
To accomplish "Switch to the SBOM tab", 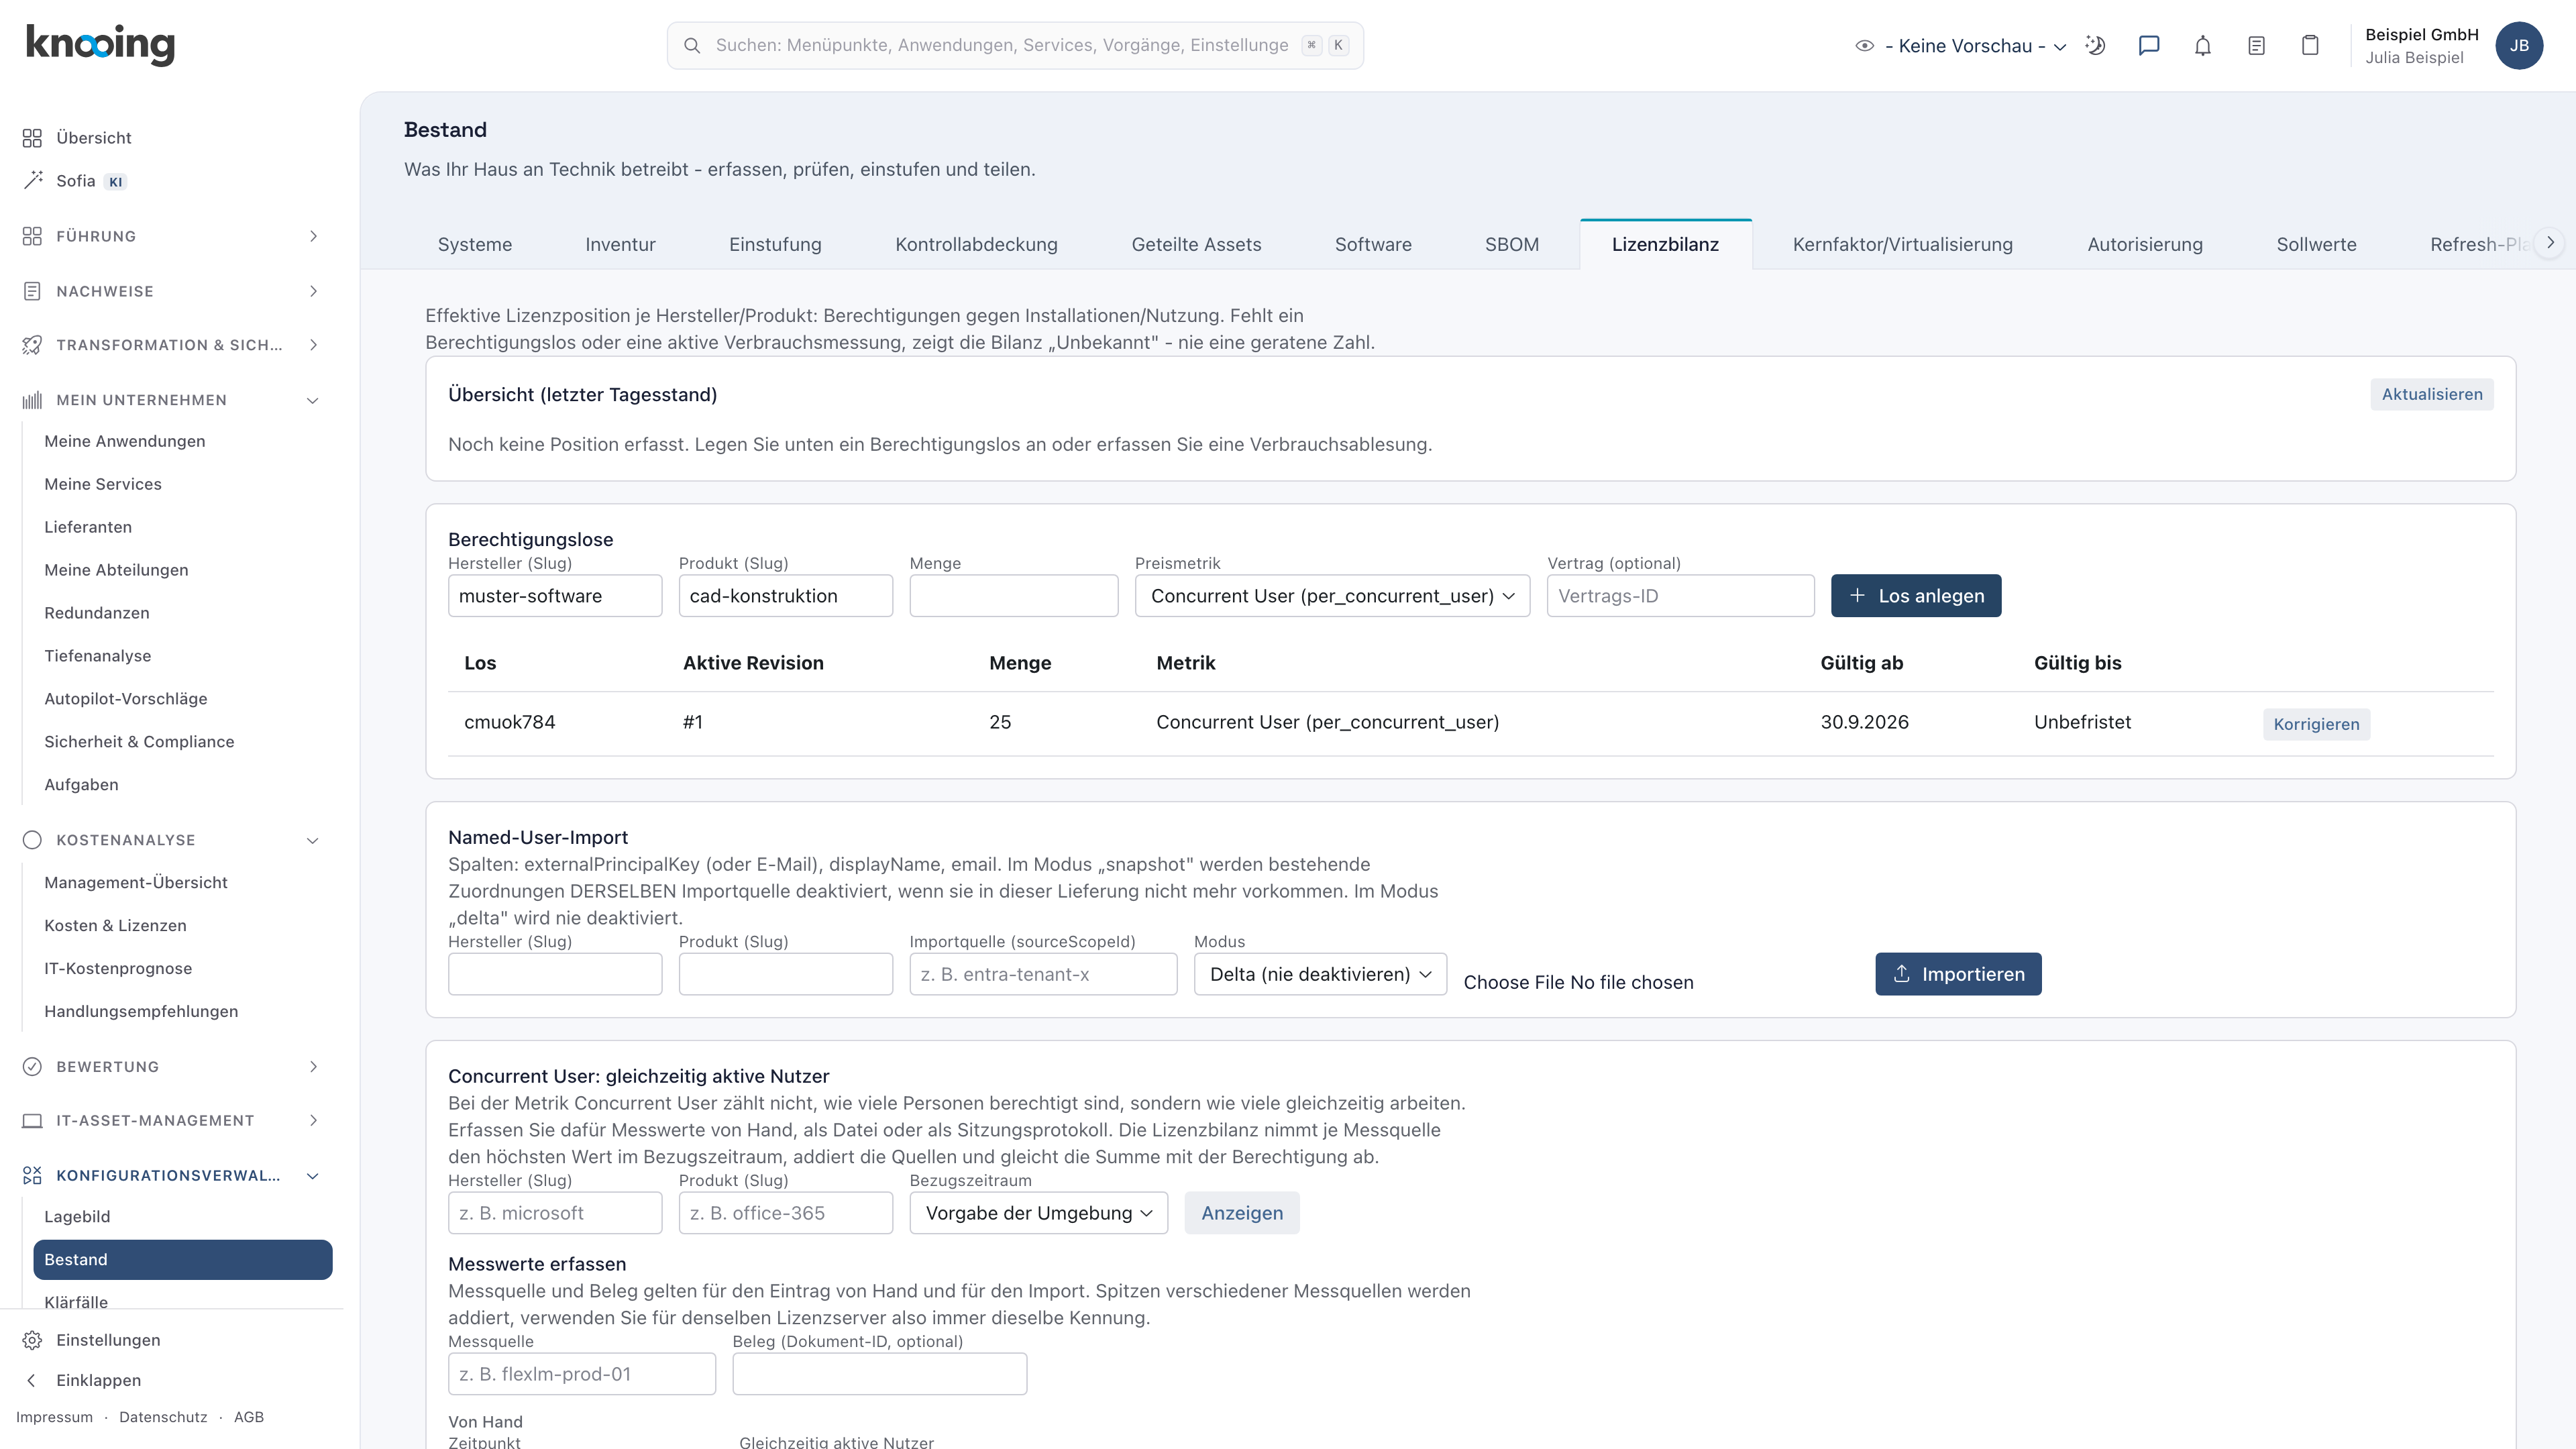I will (x=1512, y=244).
